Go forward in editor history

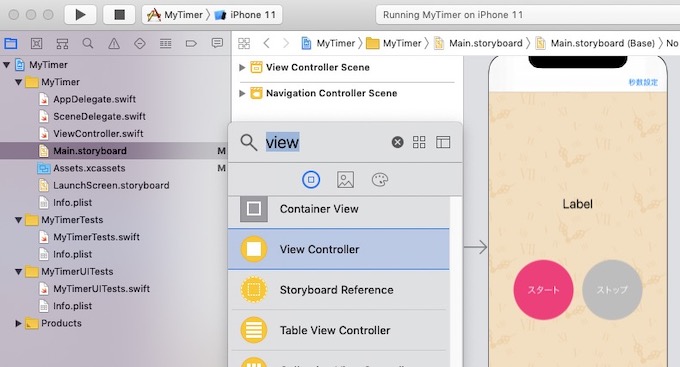[x=286, y=43]
